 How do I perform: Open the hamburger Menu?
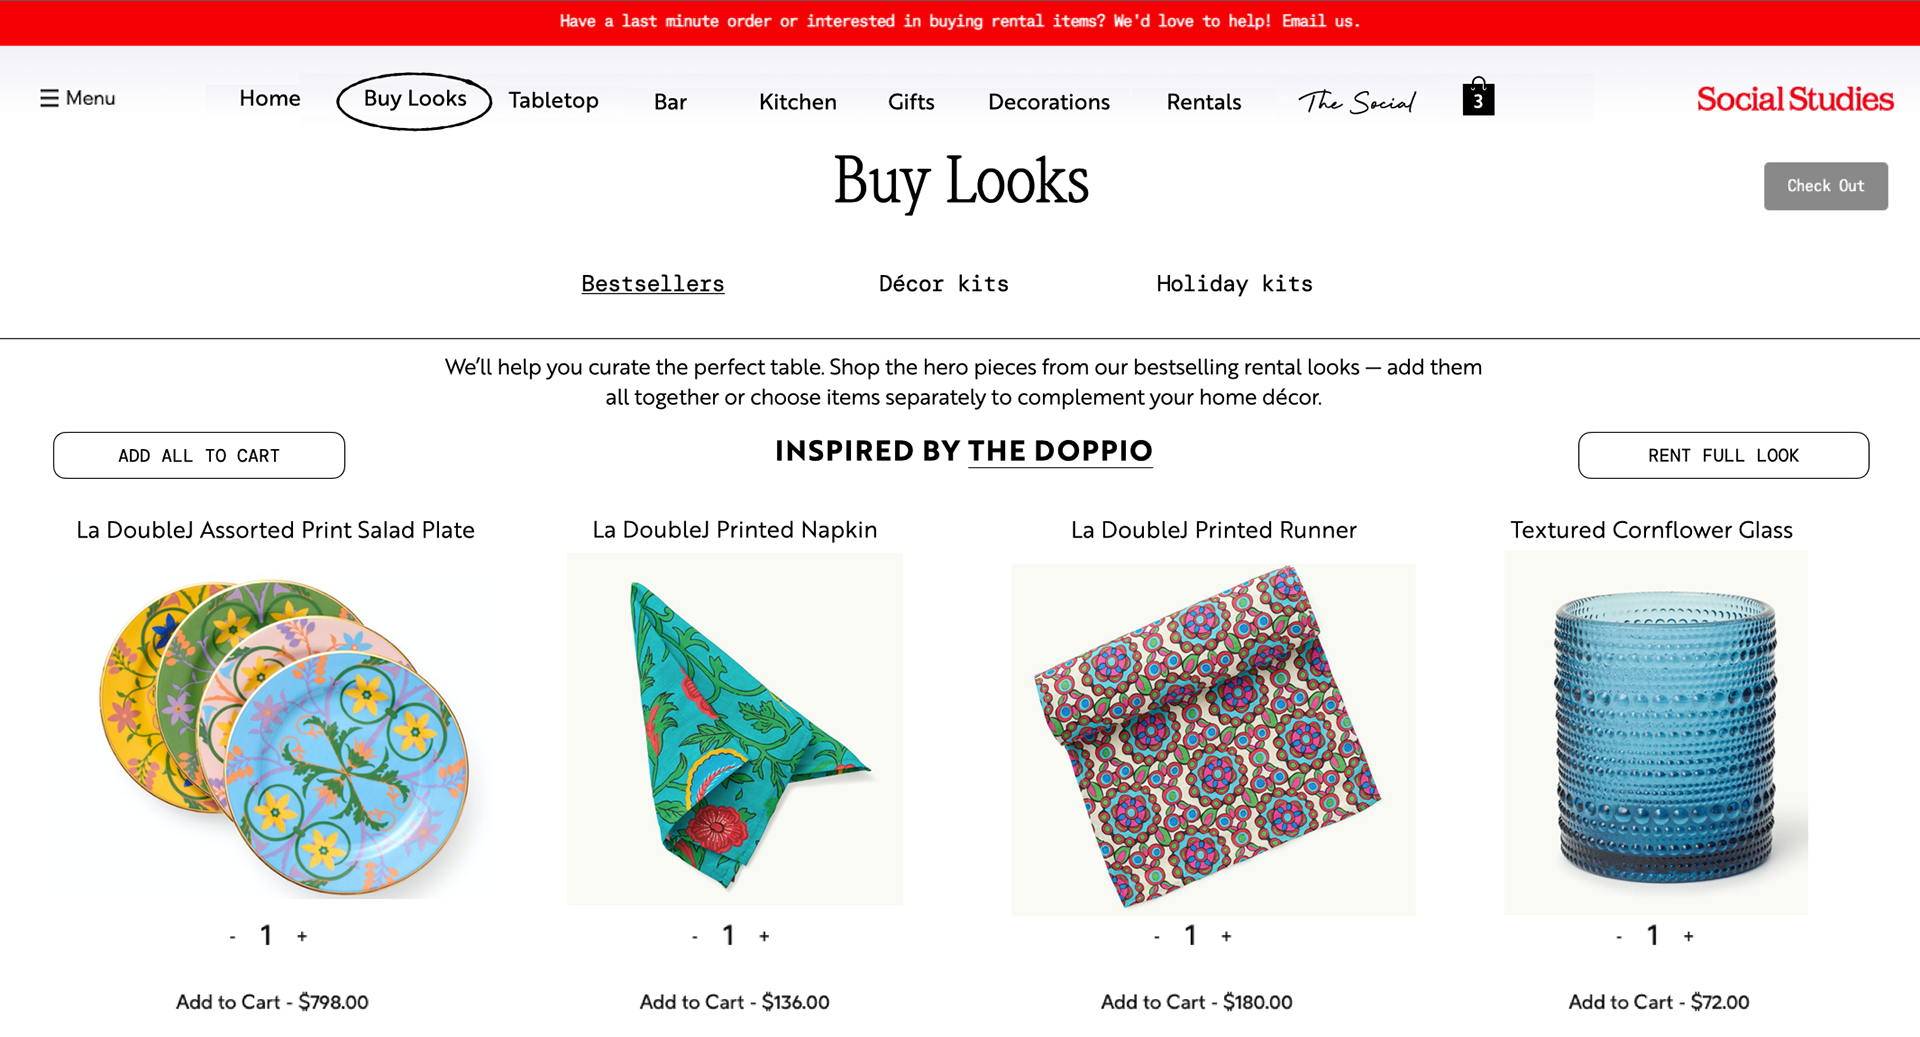[77, 98]
